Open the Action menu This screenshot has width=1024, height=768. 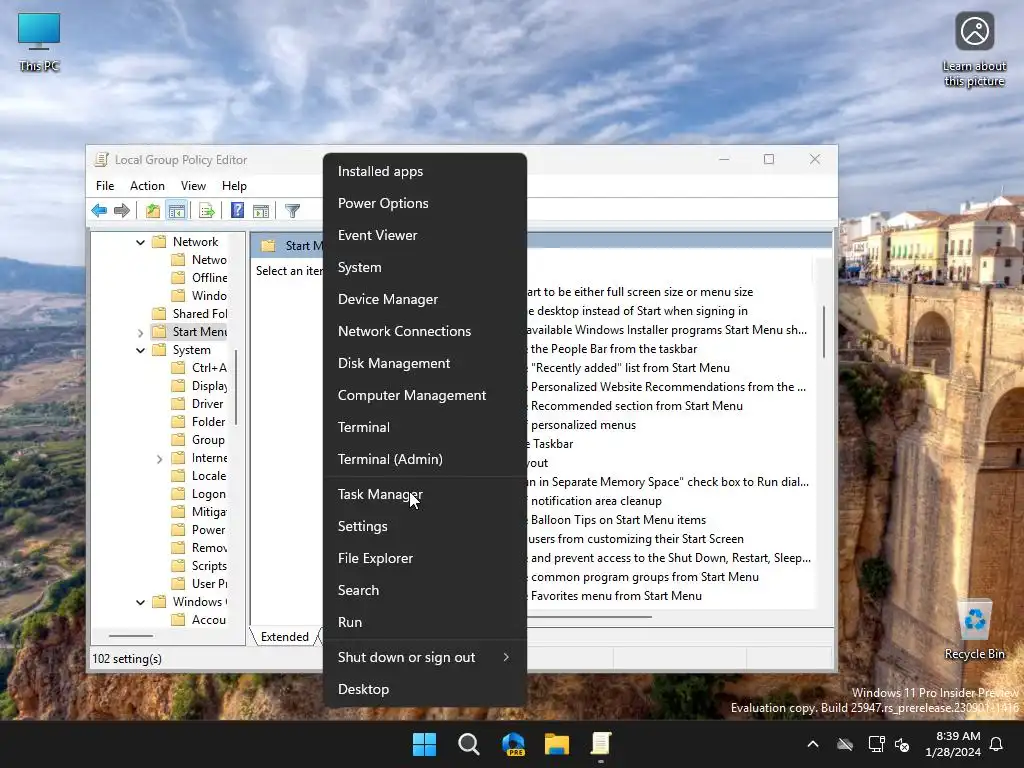click(x=147, y=186)
